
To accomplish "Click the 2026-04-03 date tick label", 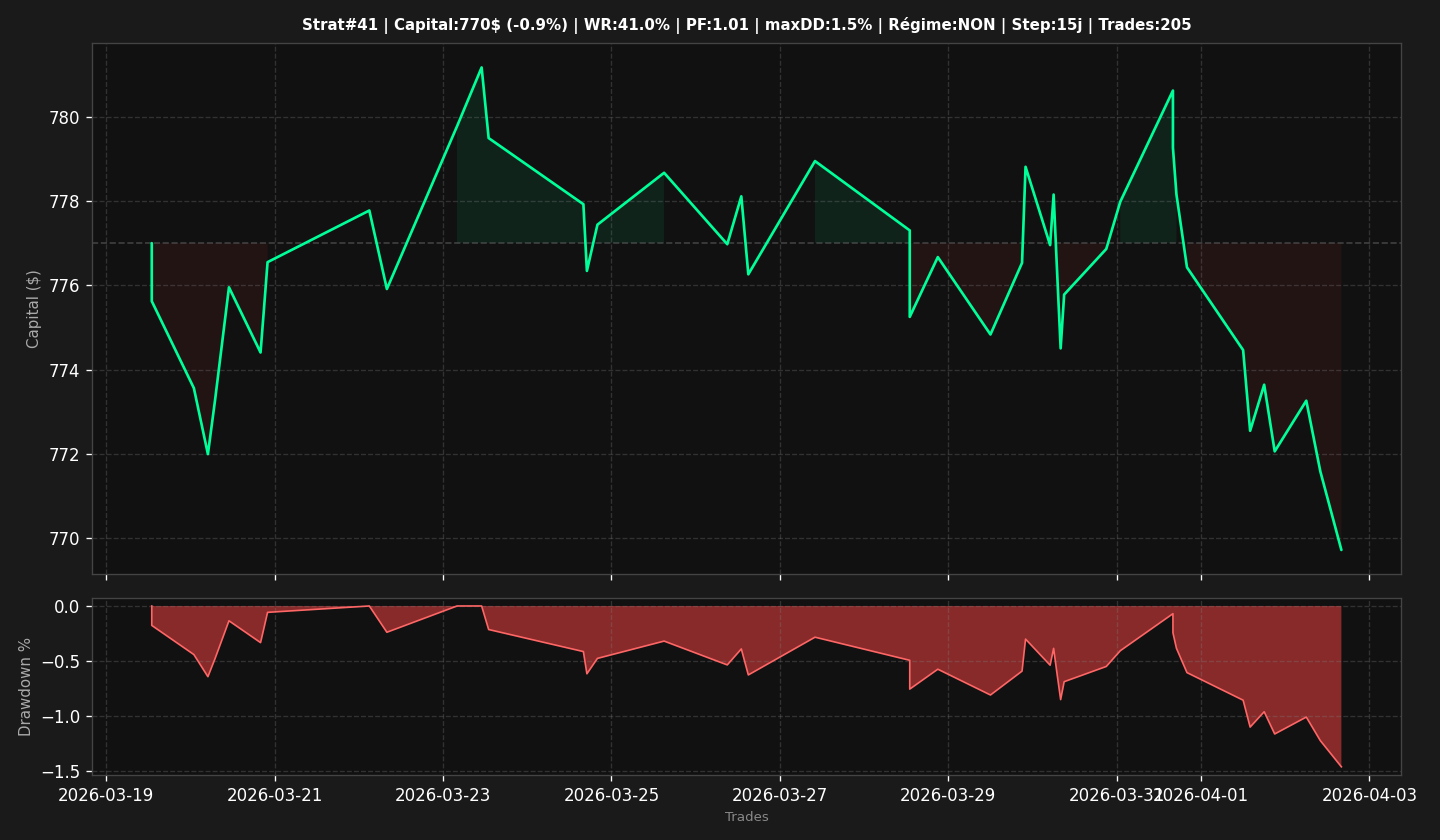I will [x=1369, y=795].
